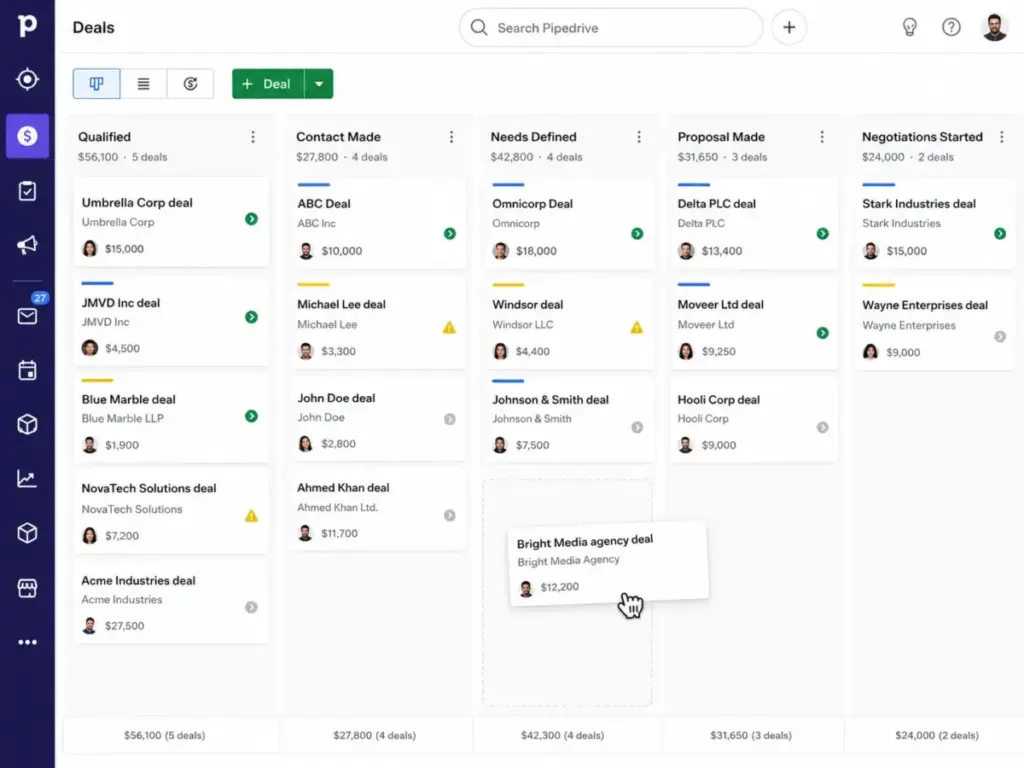Open Contact Made stage options menu
The image size is (1024, 768).
451,136
